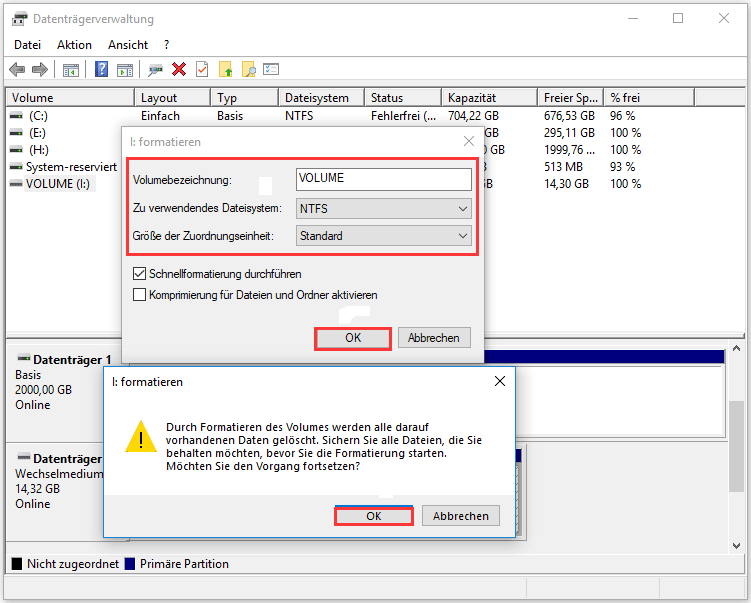Image resolution: width=751 pixels, height=603 pixels.
Task: Click the green up-arrow folder toolbar icon
Action: (x=225, y=69)
